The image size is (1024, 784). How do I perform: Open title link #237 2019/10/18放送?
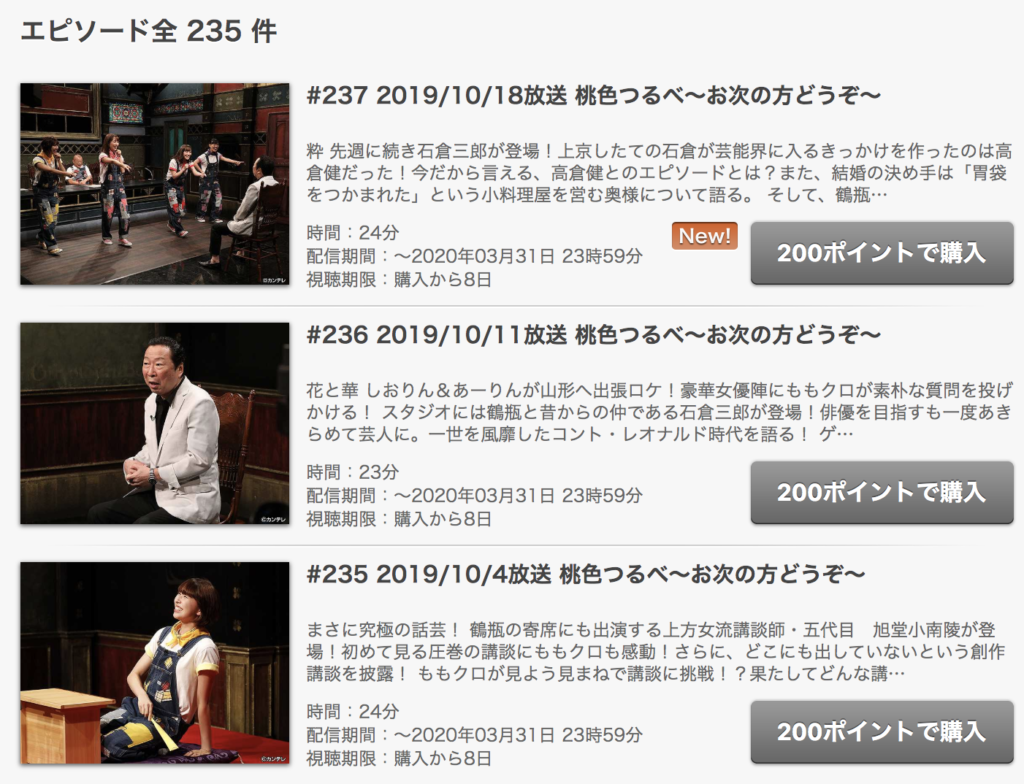coord(594,95)
